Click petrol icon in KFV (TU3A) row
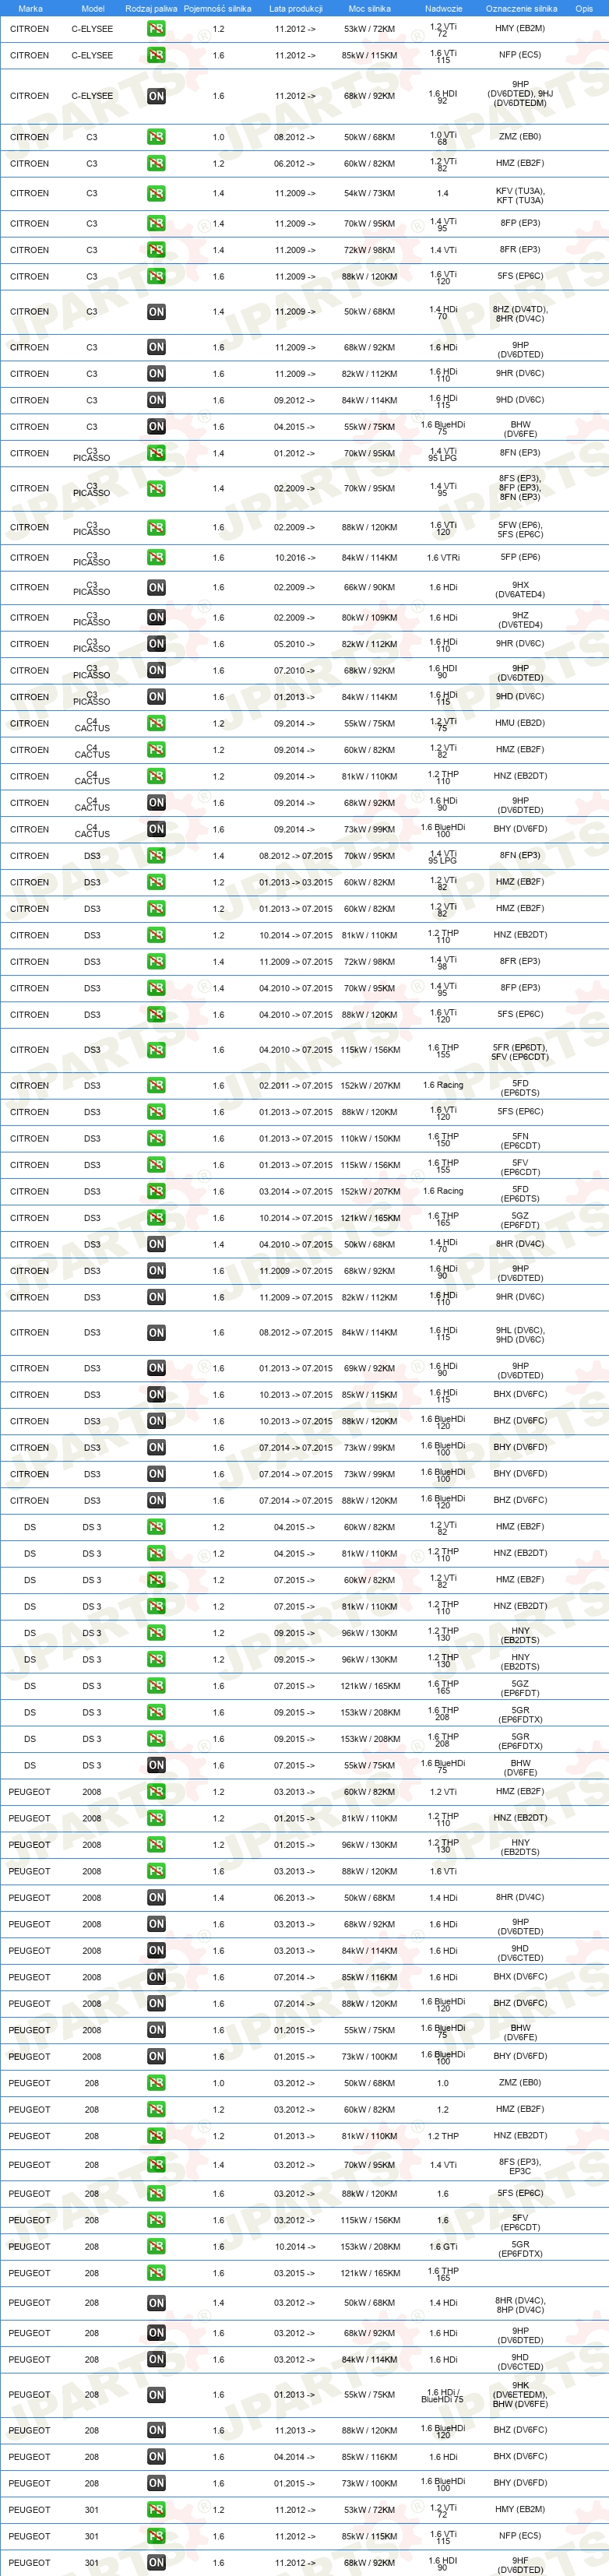 (x=156, y=194)
